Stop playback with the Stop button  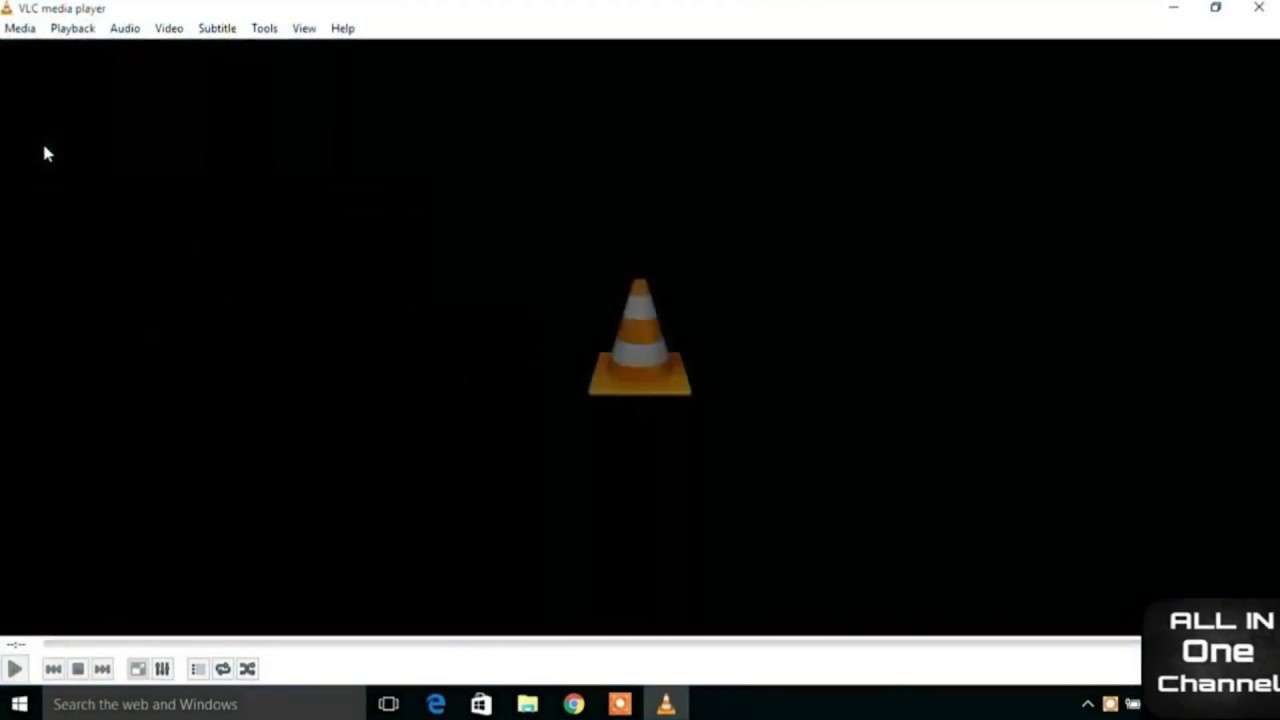point(78,669)
